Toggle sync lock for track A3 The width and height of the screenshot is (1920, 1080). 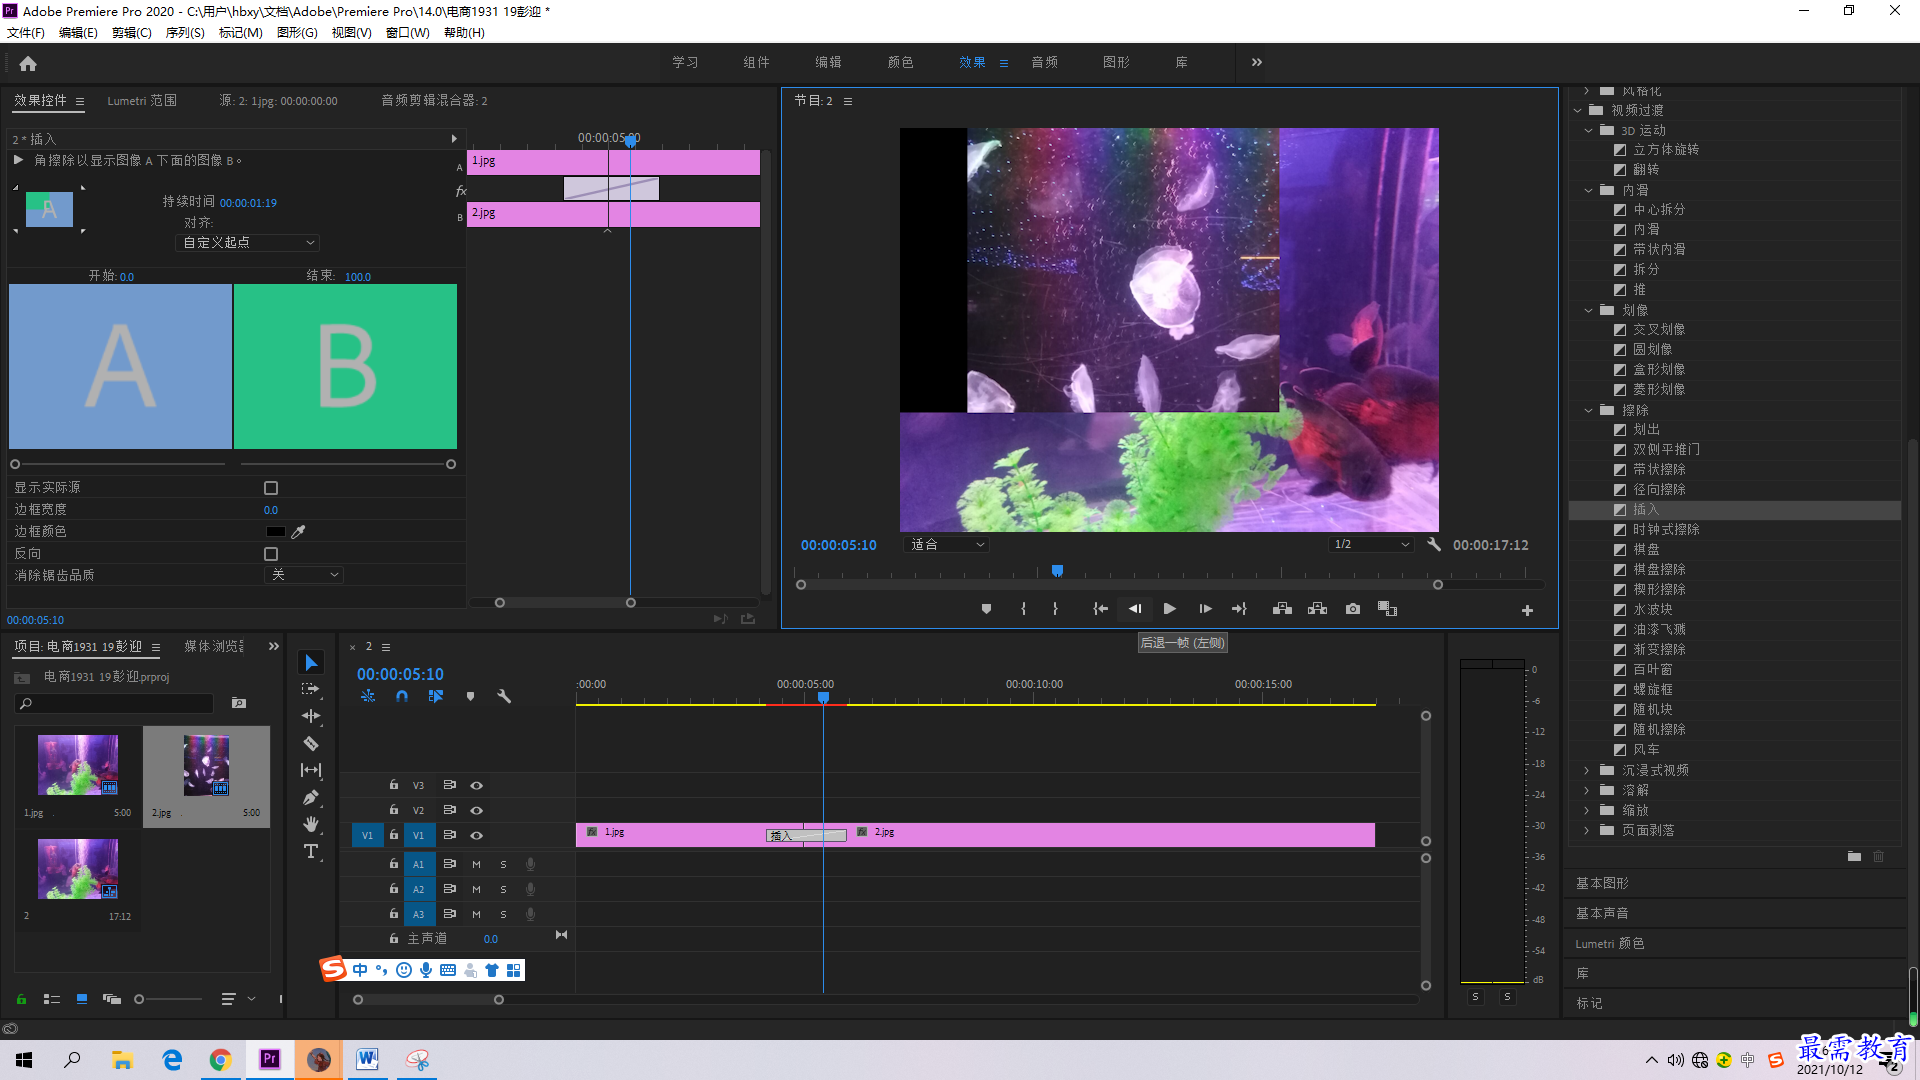tap(450, 914)
